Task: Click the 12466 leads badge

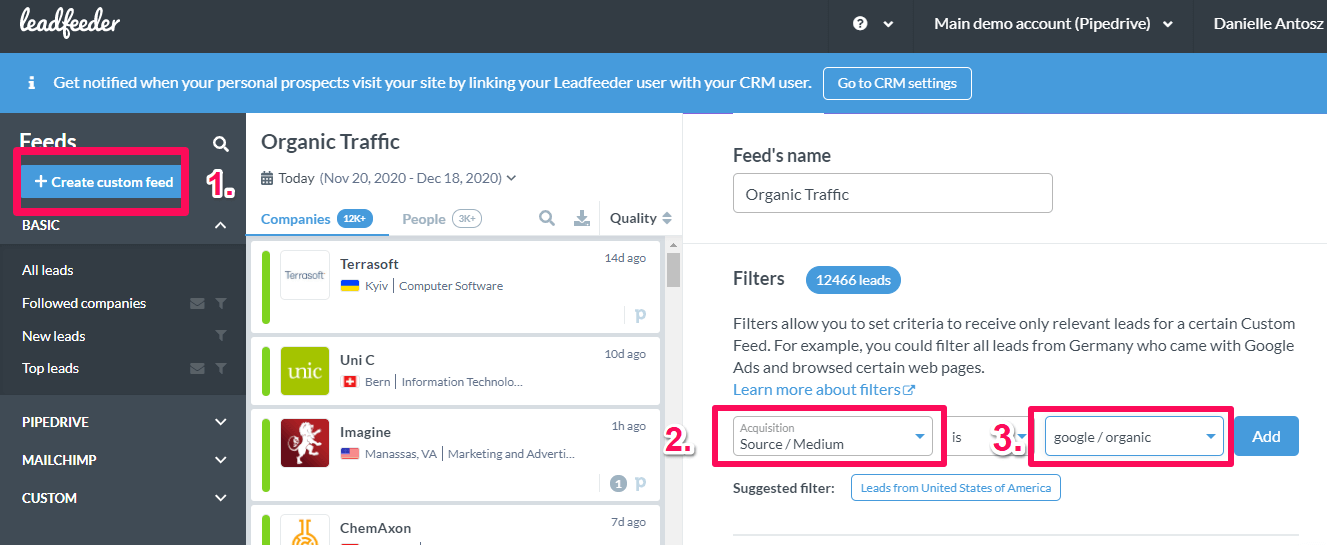Action: tap(853, 280)
